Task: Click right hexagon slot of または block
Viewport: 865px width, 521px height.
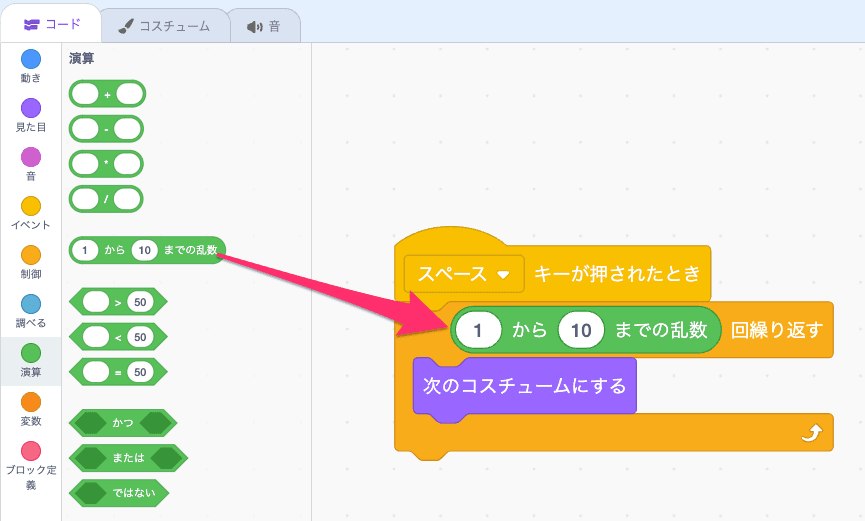Action: point(167,458)
